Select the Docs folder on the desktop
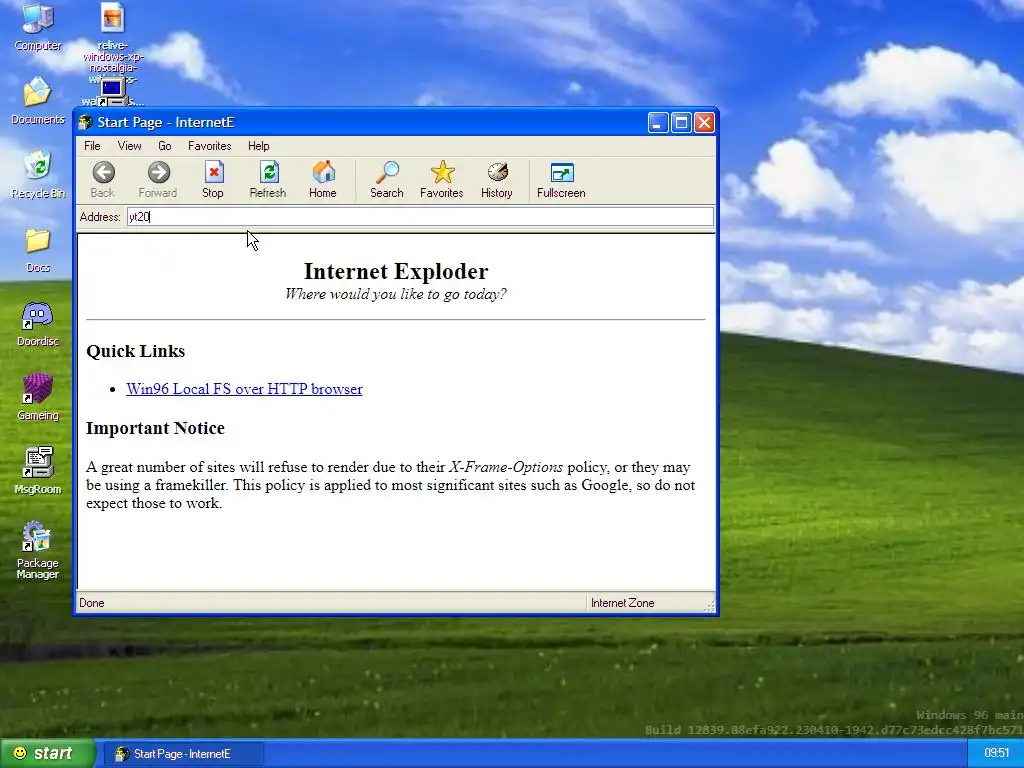 (38, 250)
